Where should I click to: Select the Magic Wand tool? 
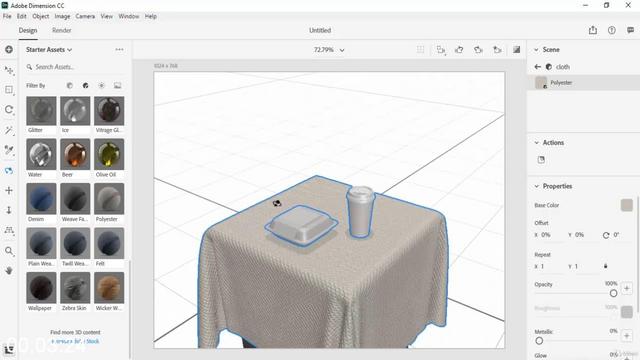[x=9, y=130]
